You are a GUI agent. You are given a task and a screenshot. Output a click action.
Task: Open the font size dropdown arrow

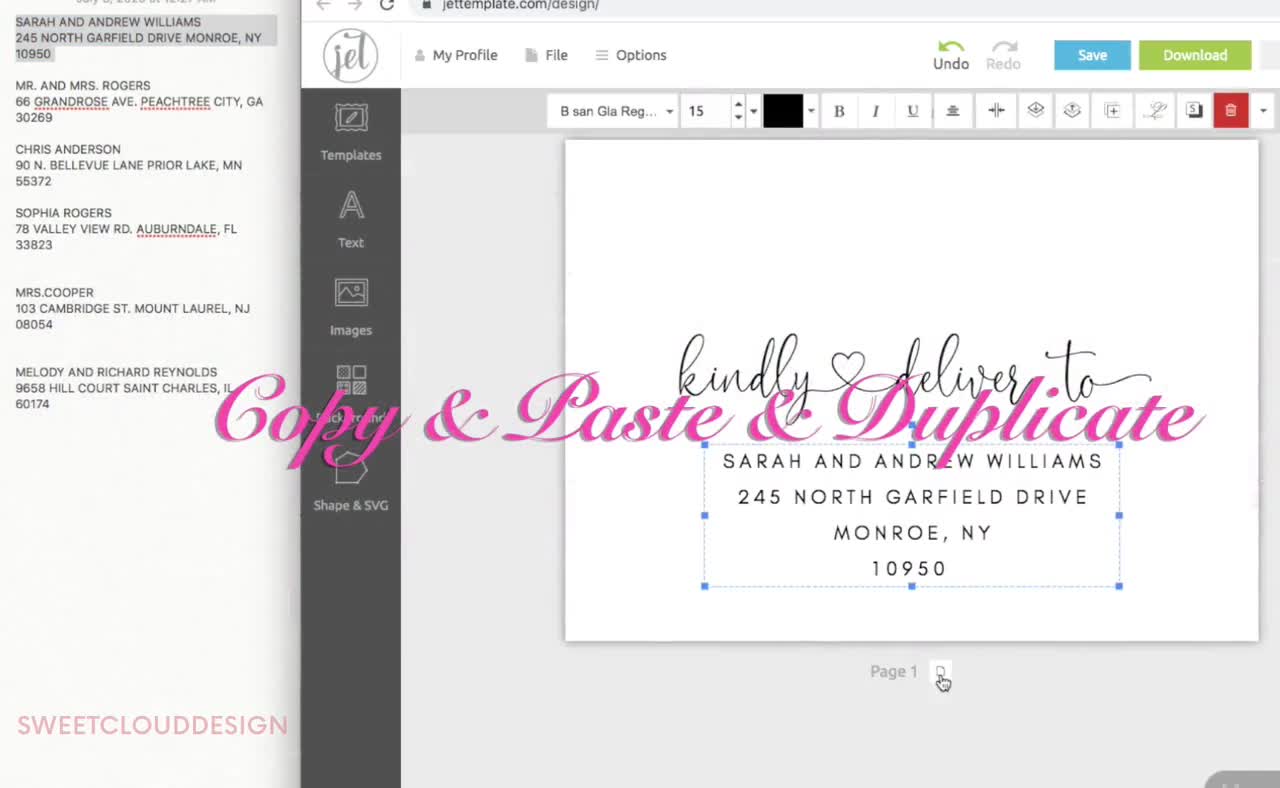[x=753, y=111]
